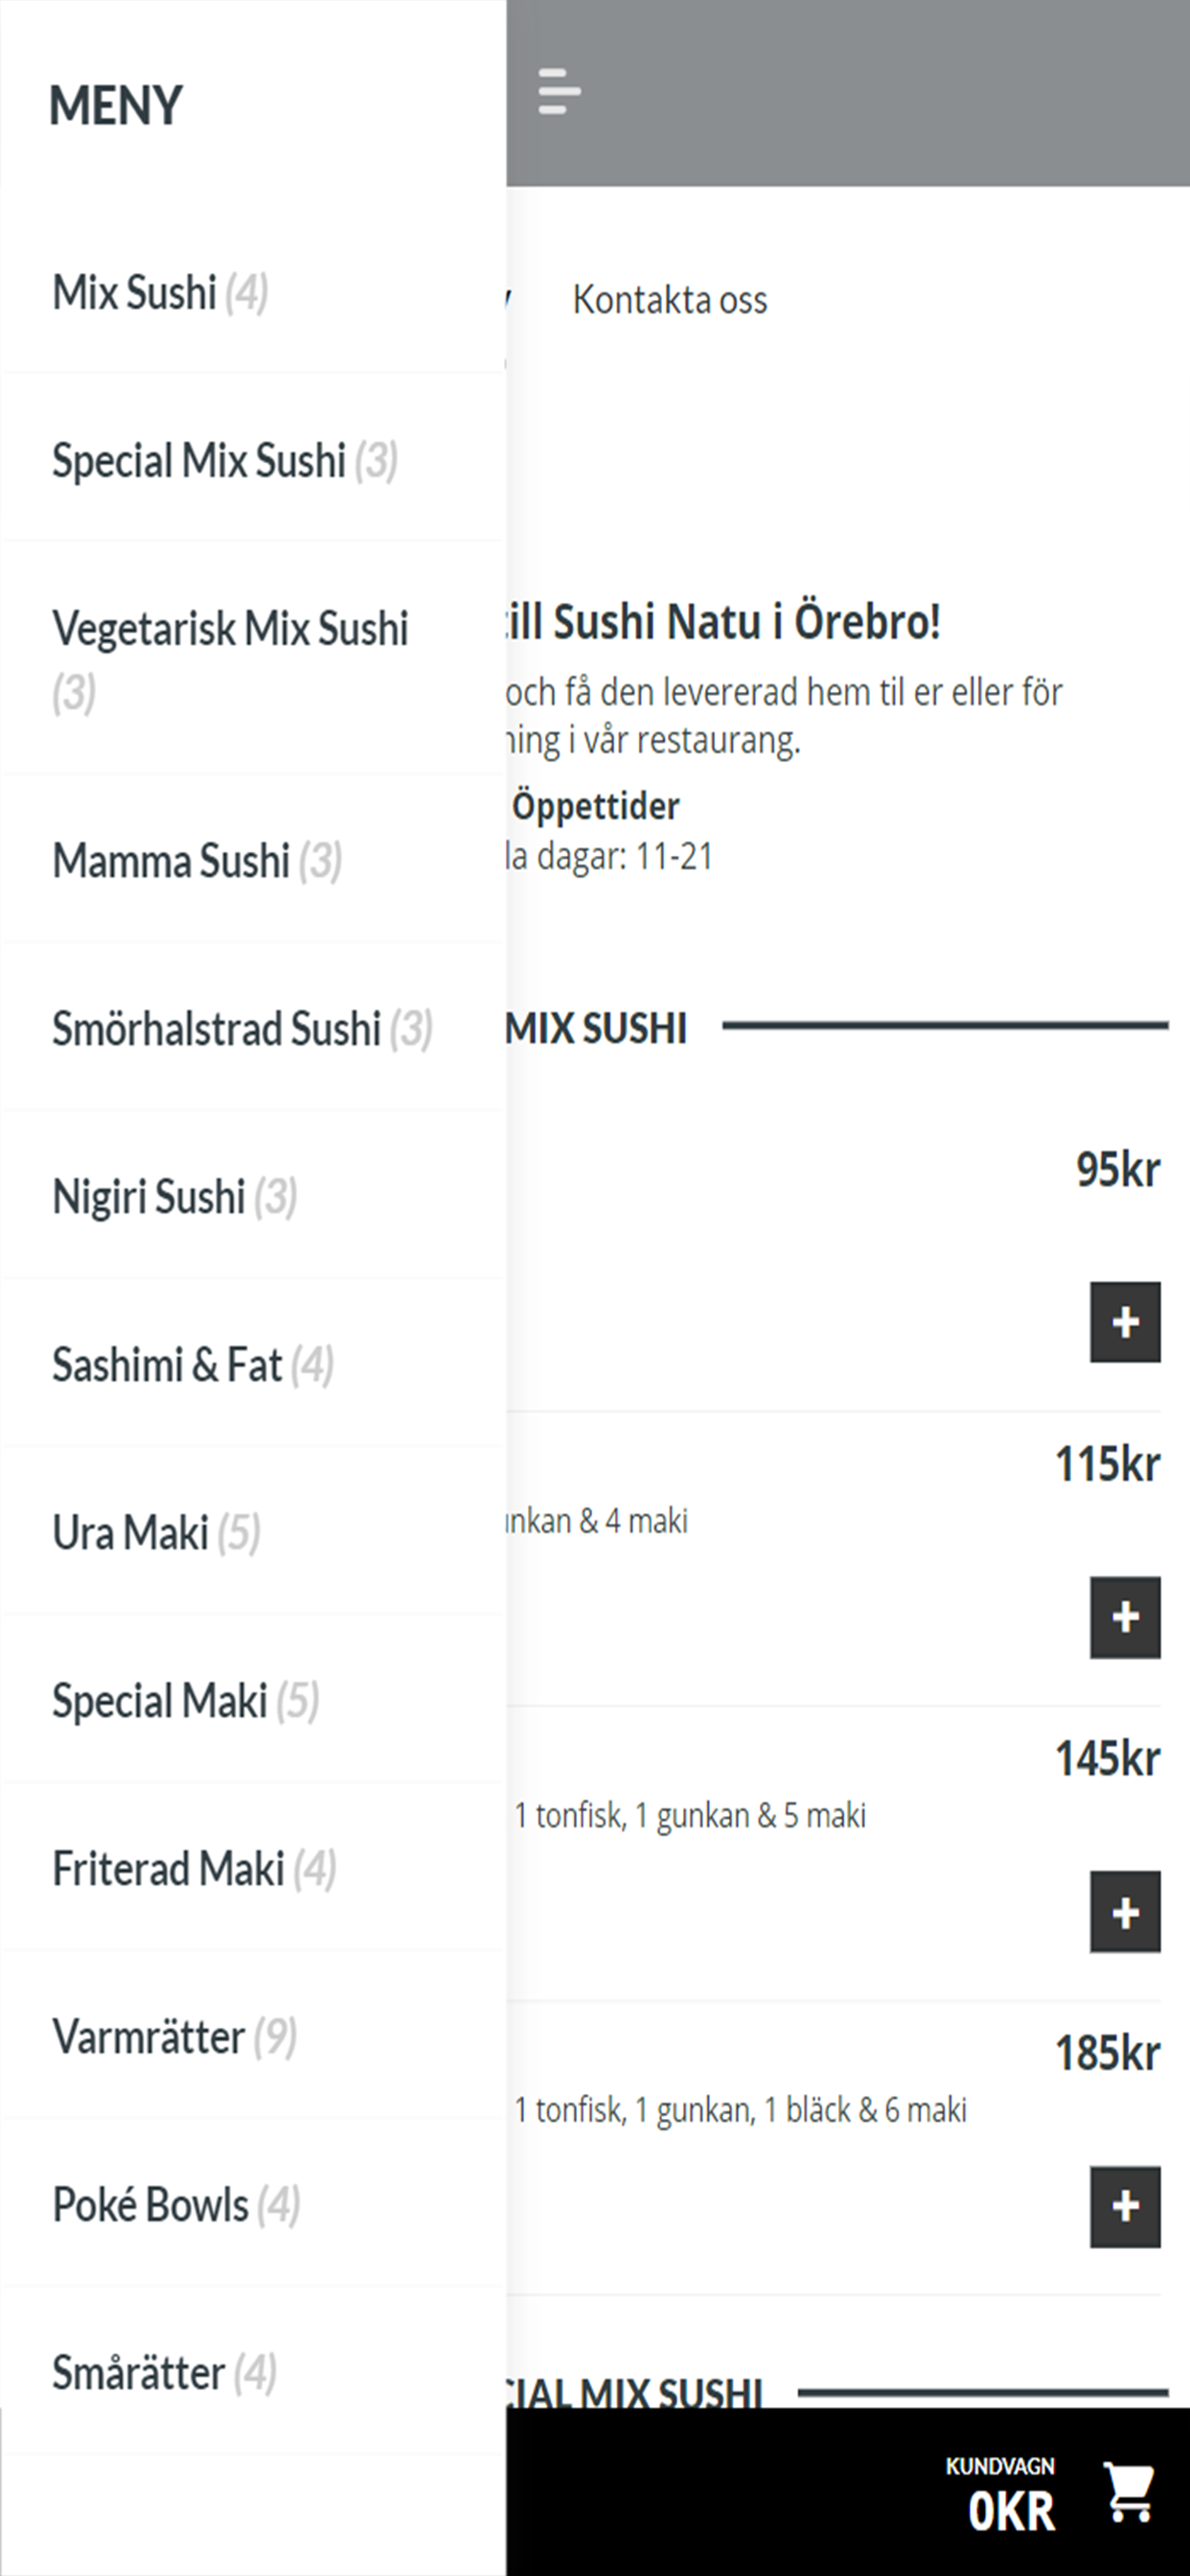This screenshot has height=2576, width=1190.
Task: Add the 115kr sushi item
Action: [1125, 1617]
